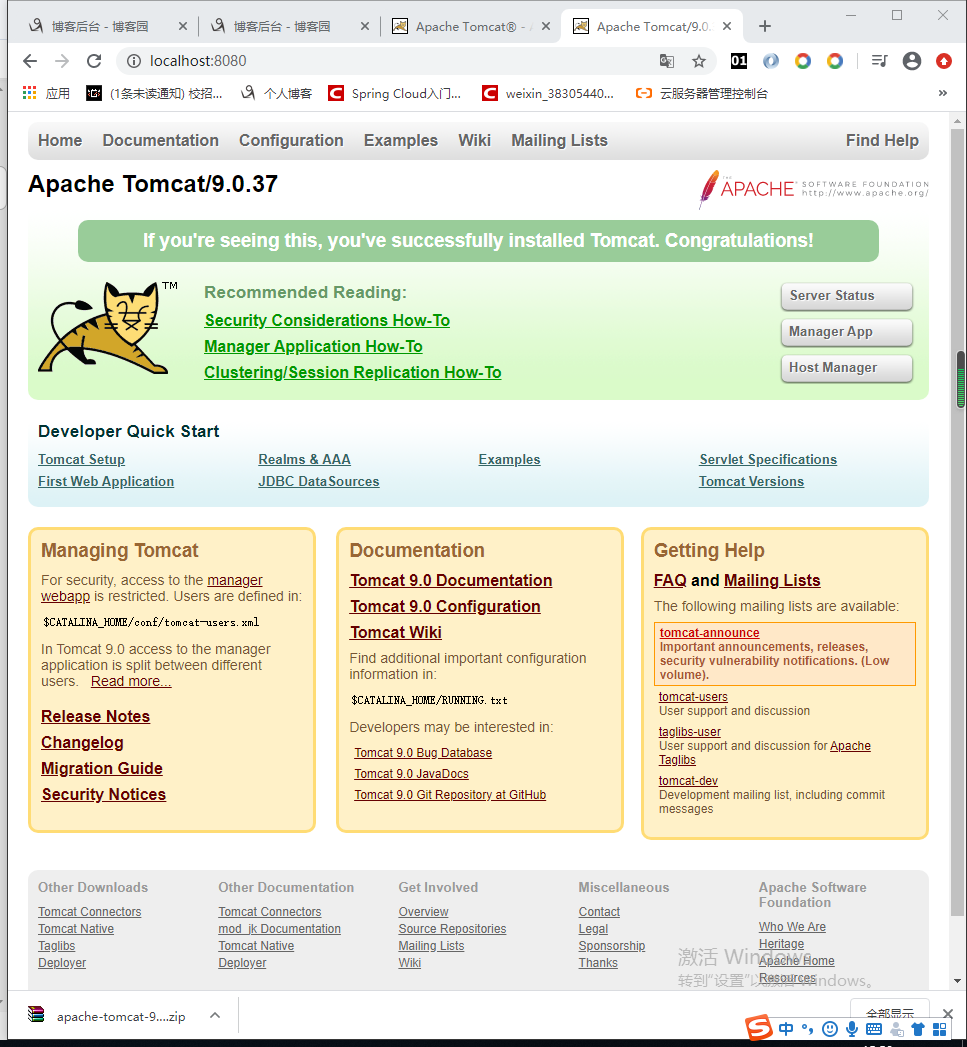Image resolution: width=967 pixels, height=1047 pixels.
Task: Open Tomcat 9.0 Git Repository at GitHub
Action: tap(450, 795)
